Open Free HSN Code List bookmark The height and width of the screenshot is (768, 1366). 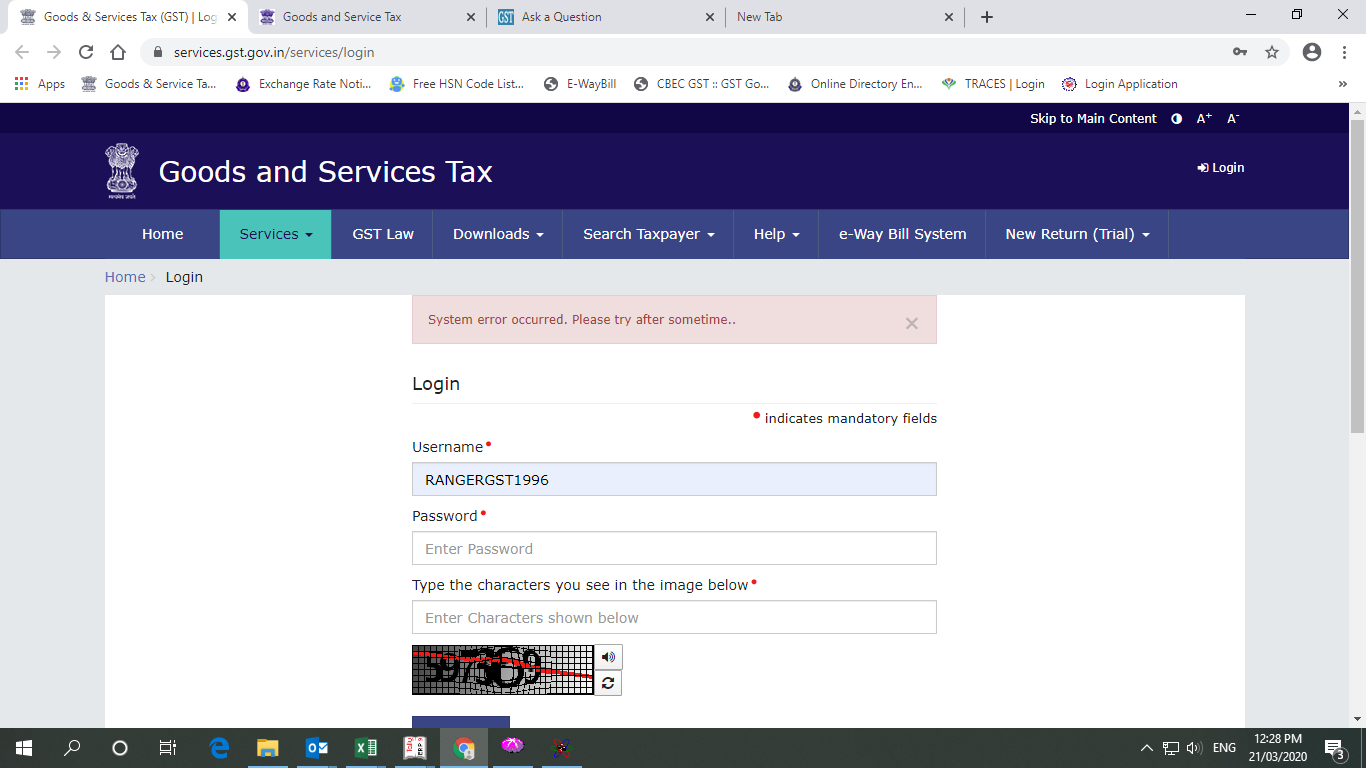click(457, 84)
